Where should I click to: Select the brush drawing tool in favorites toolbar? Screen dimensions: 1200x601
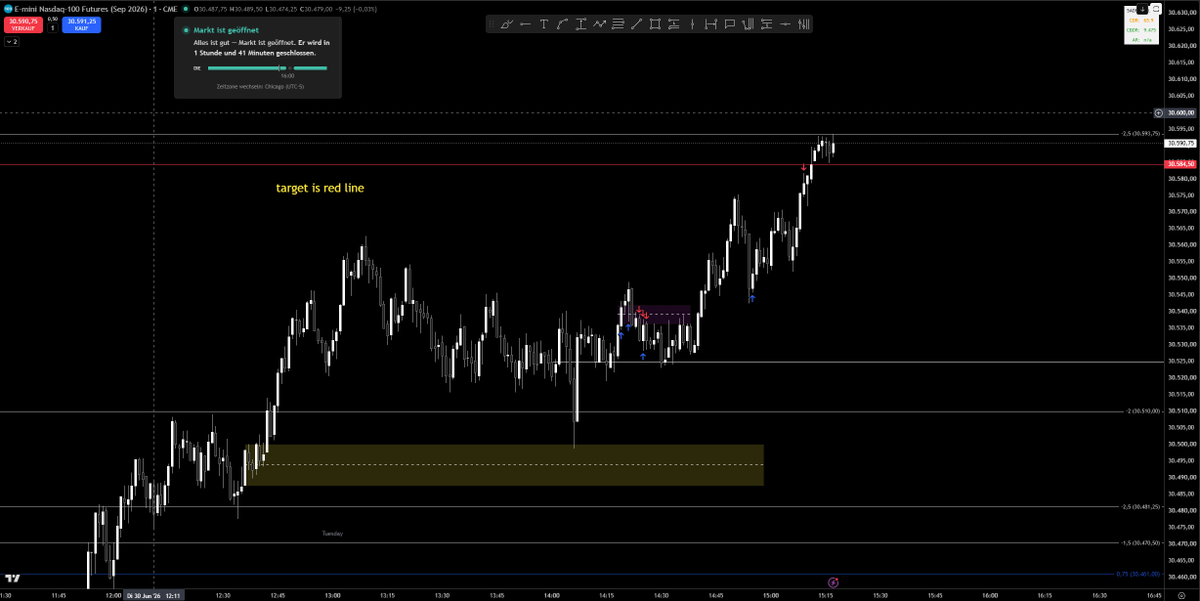507,24
